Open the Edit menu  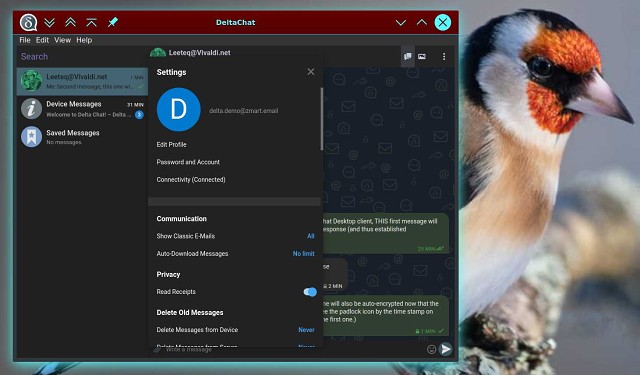[42, 40]
